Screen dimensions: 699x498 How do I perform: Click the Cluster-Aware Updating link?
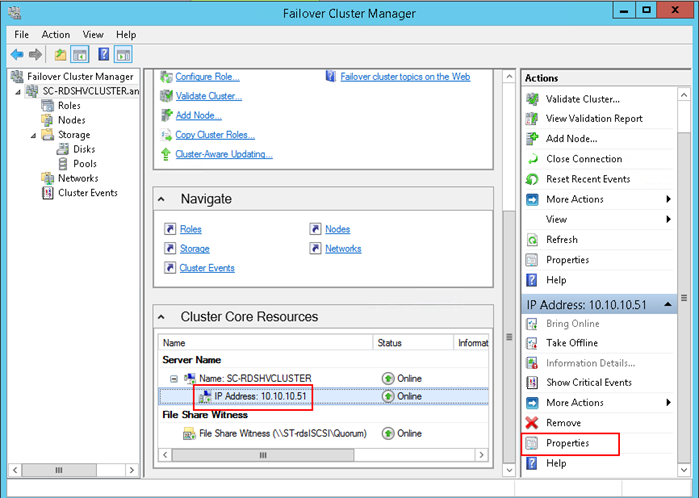pos(224,154)
